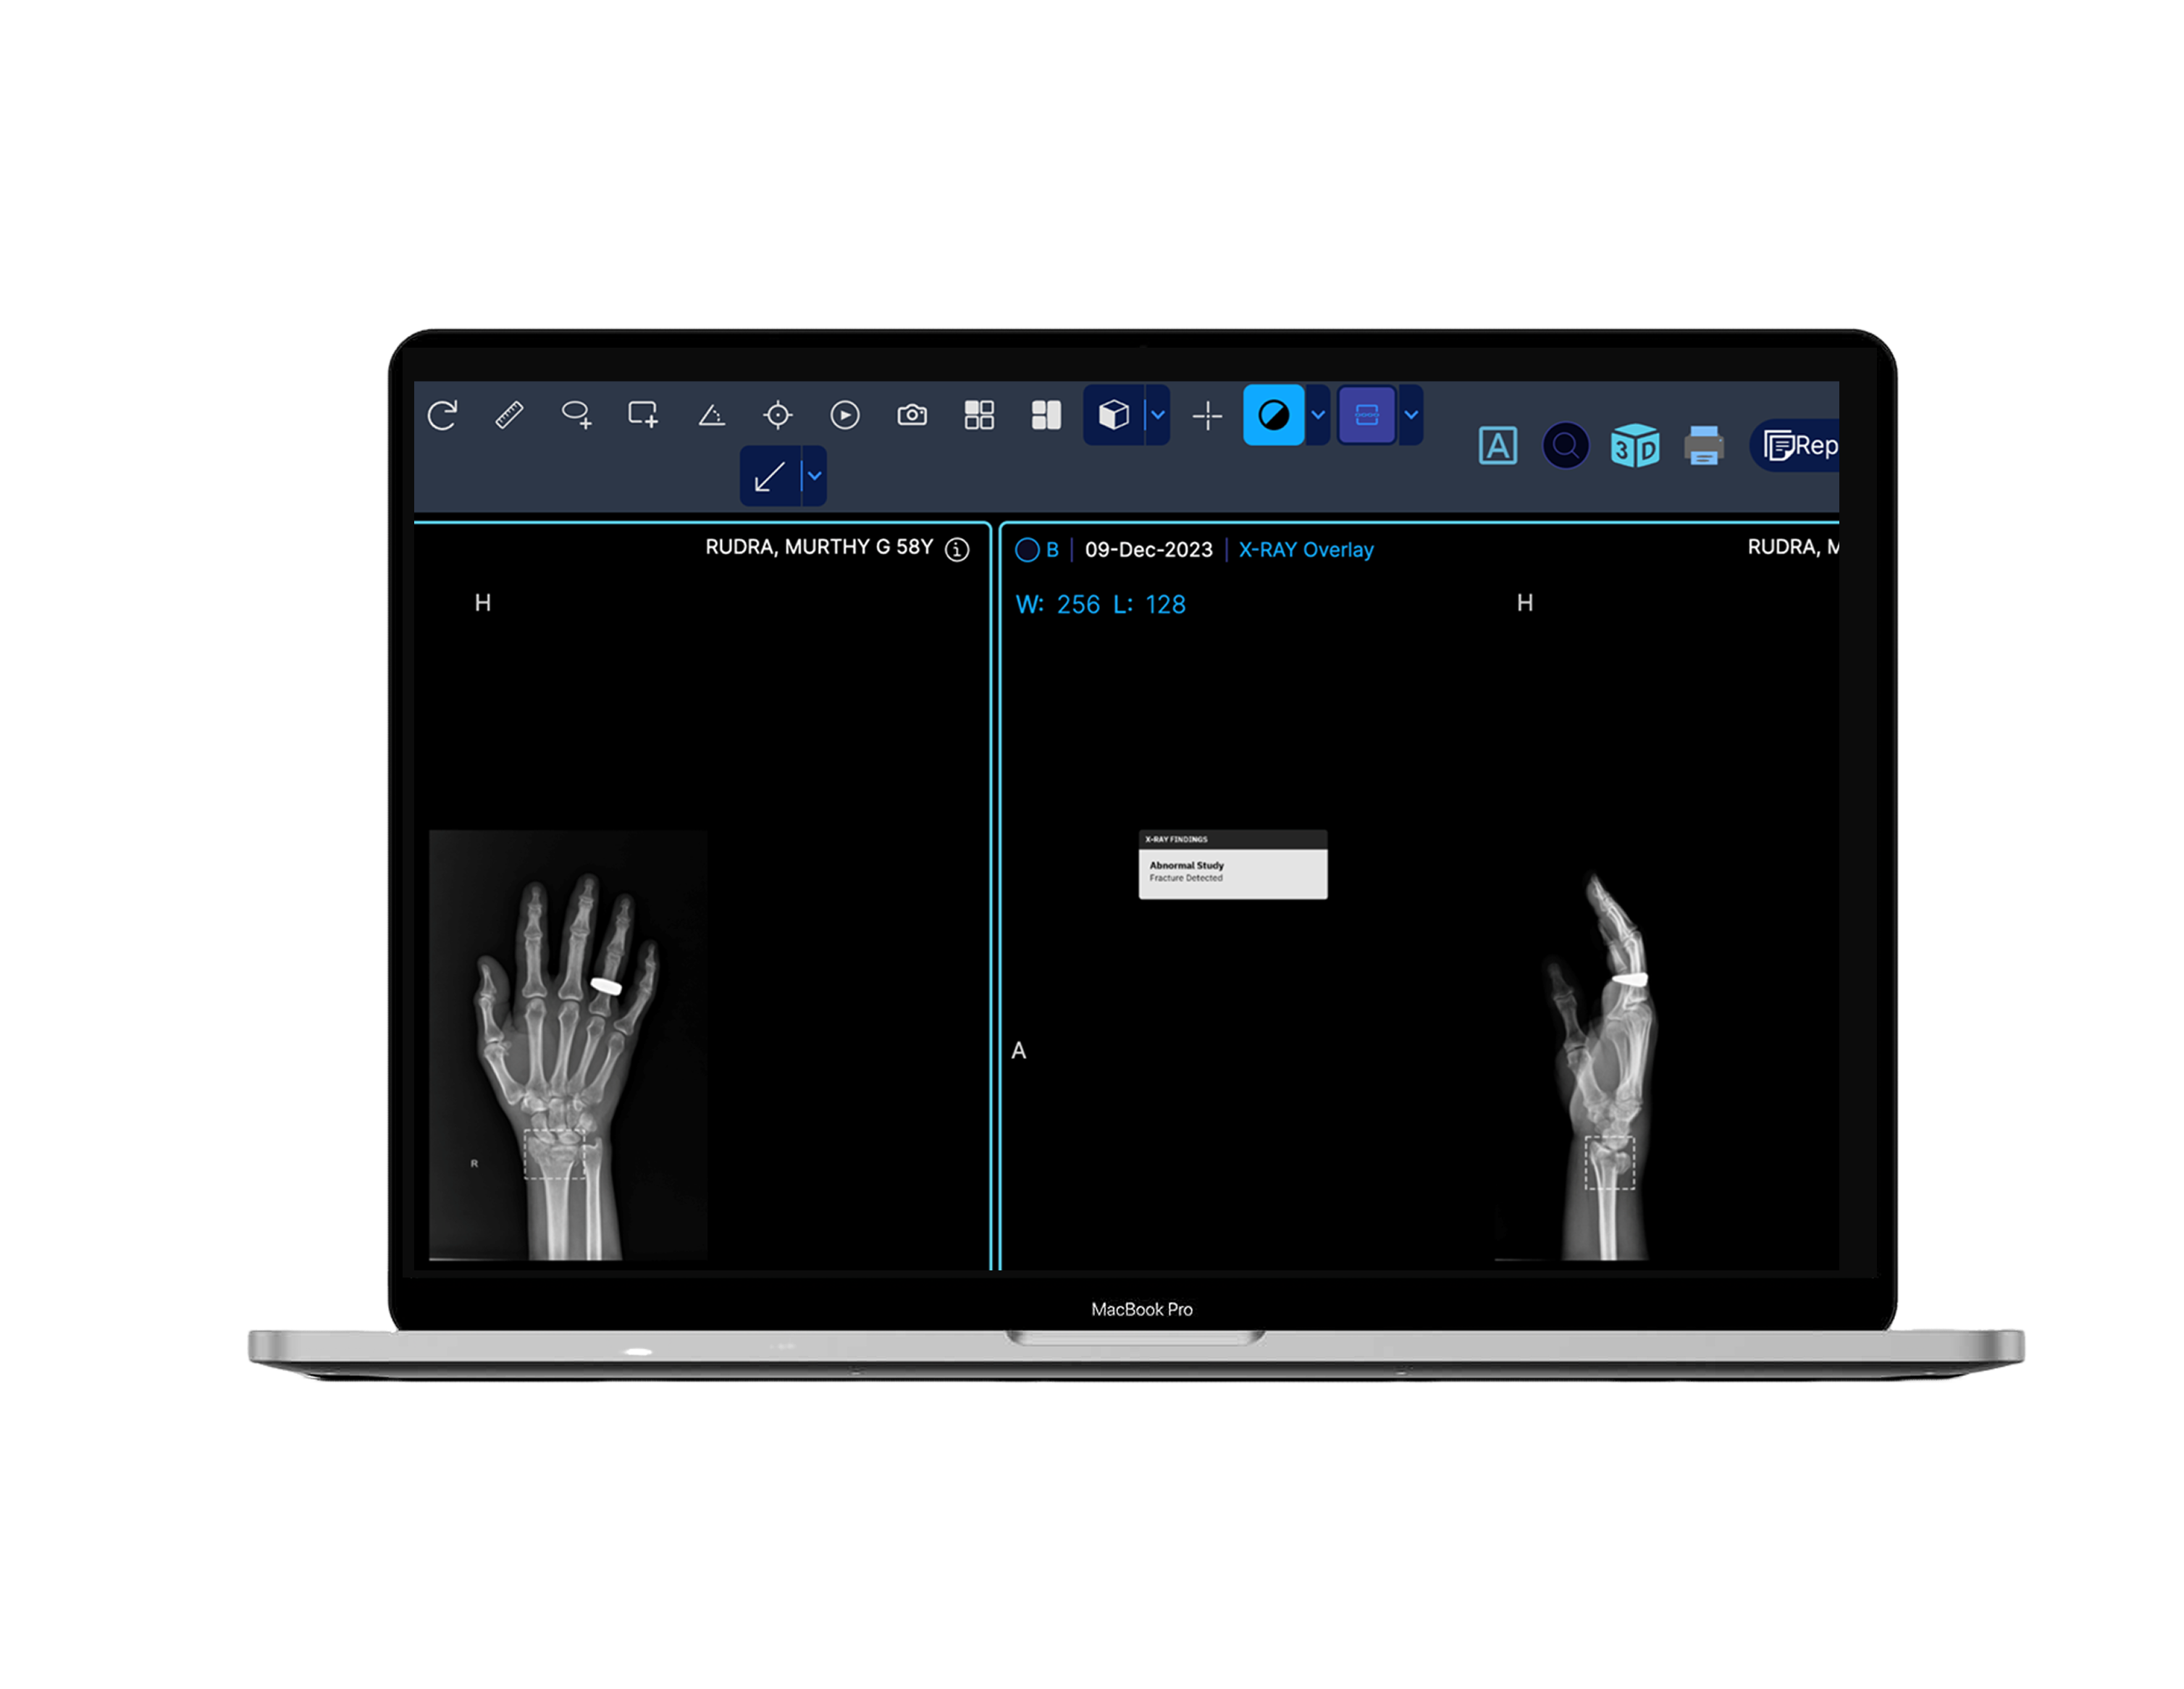Activate the crosshair probe tool
Image resolution: width=2184 pixels, height=1689 pixels.
pyautogui.click(x=778, y=415)
